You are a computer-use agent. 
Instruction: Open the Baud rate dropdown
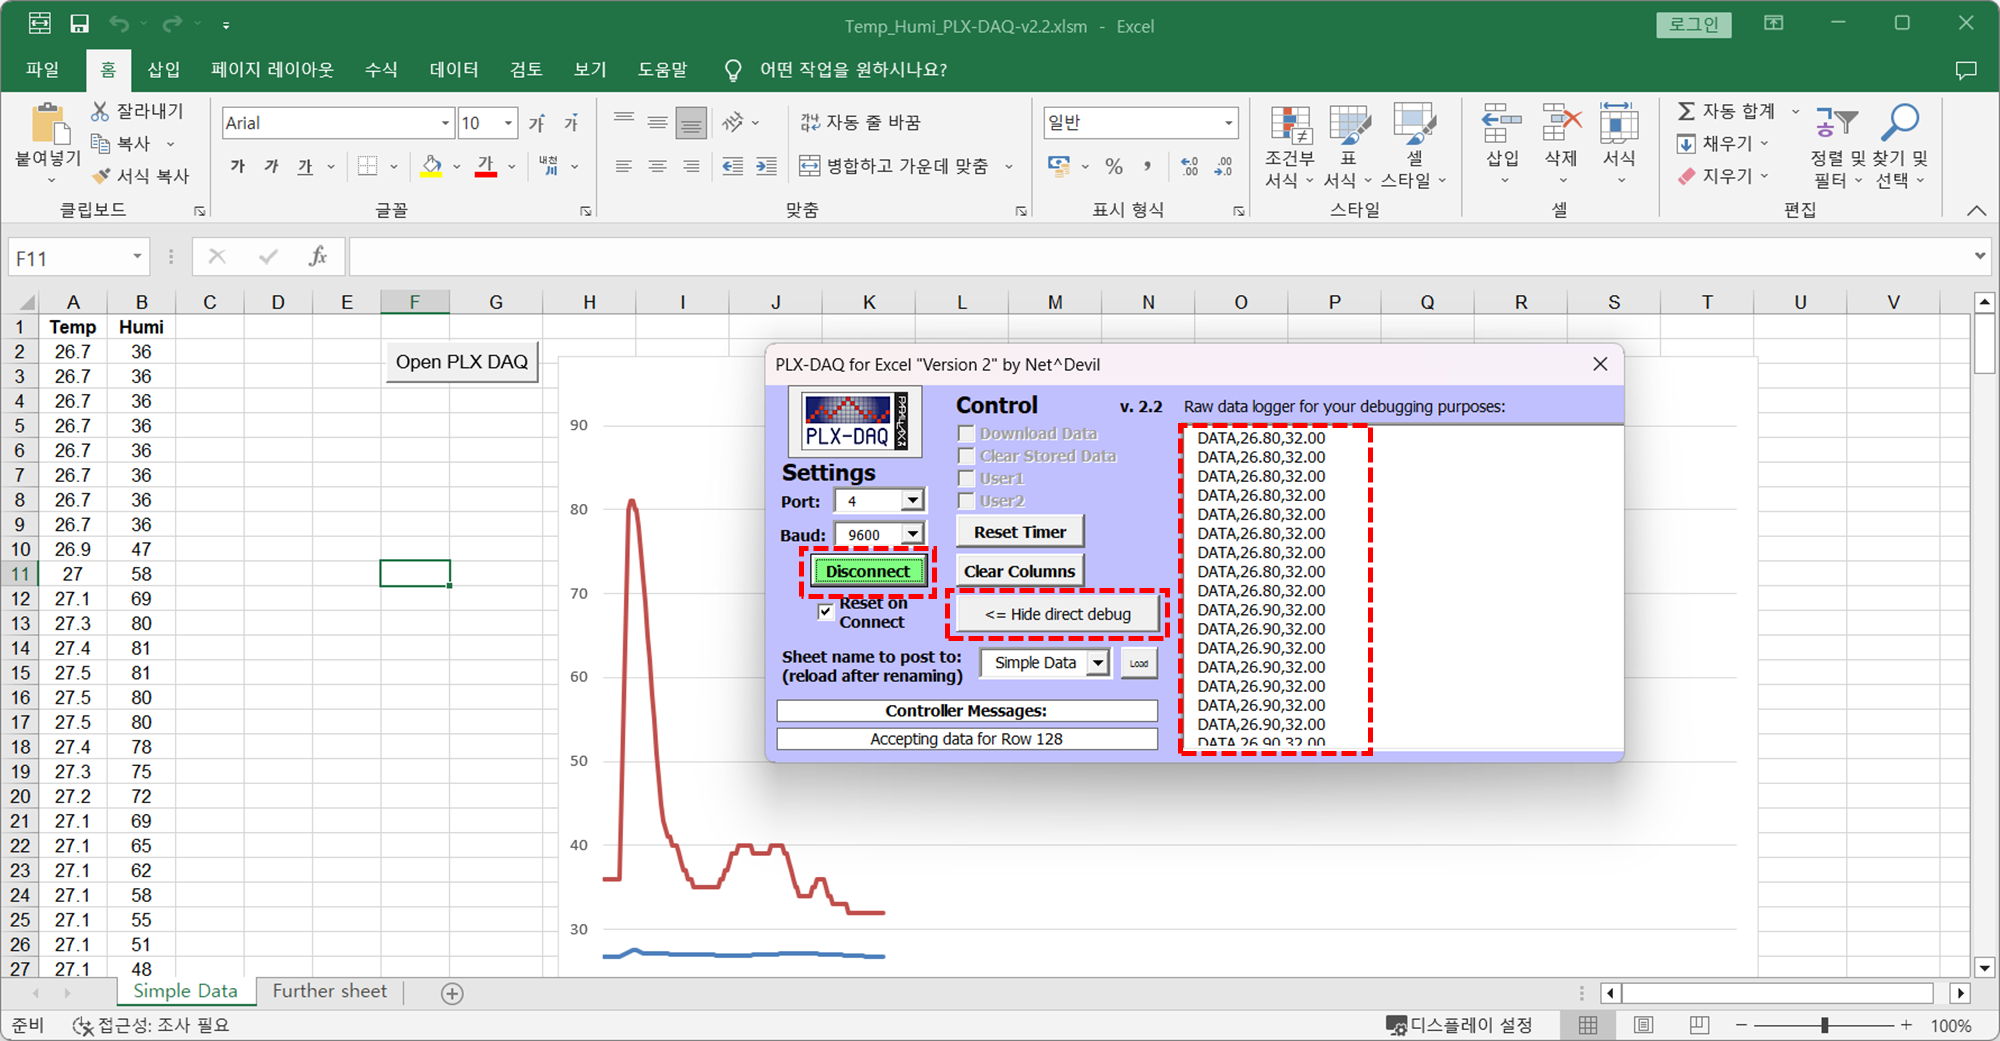[912, 534]
